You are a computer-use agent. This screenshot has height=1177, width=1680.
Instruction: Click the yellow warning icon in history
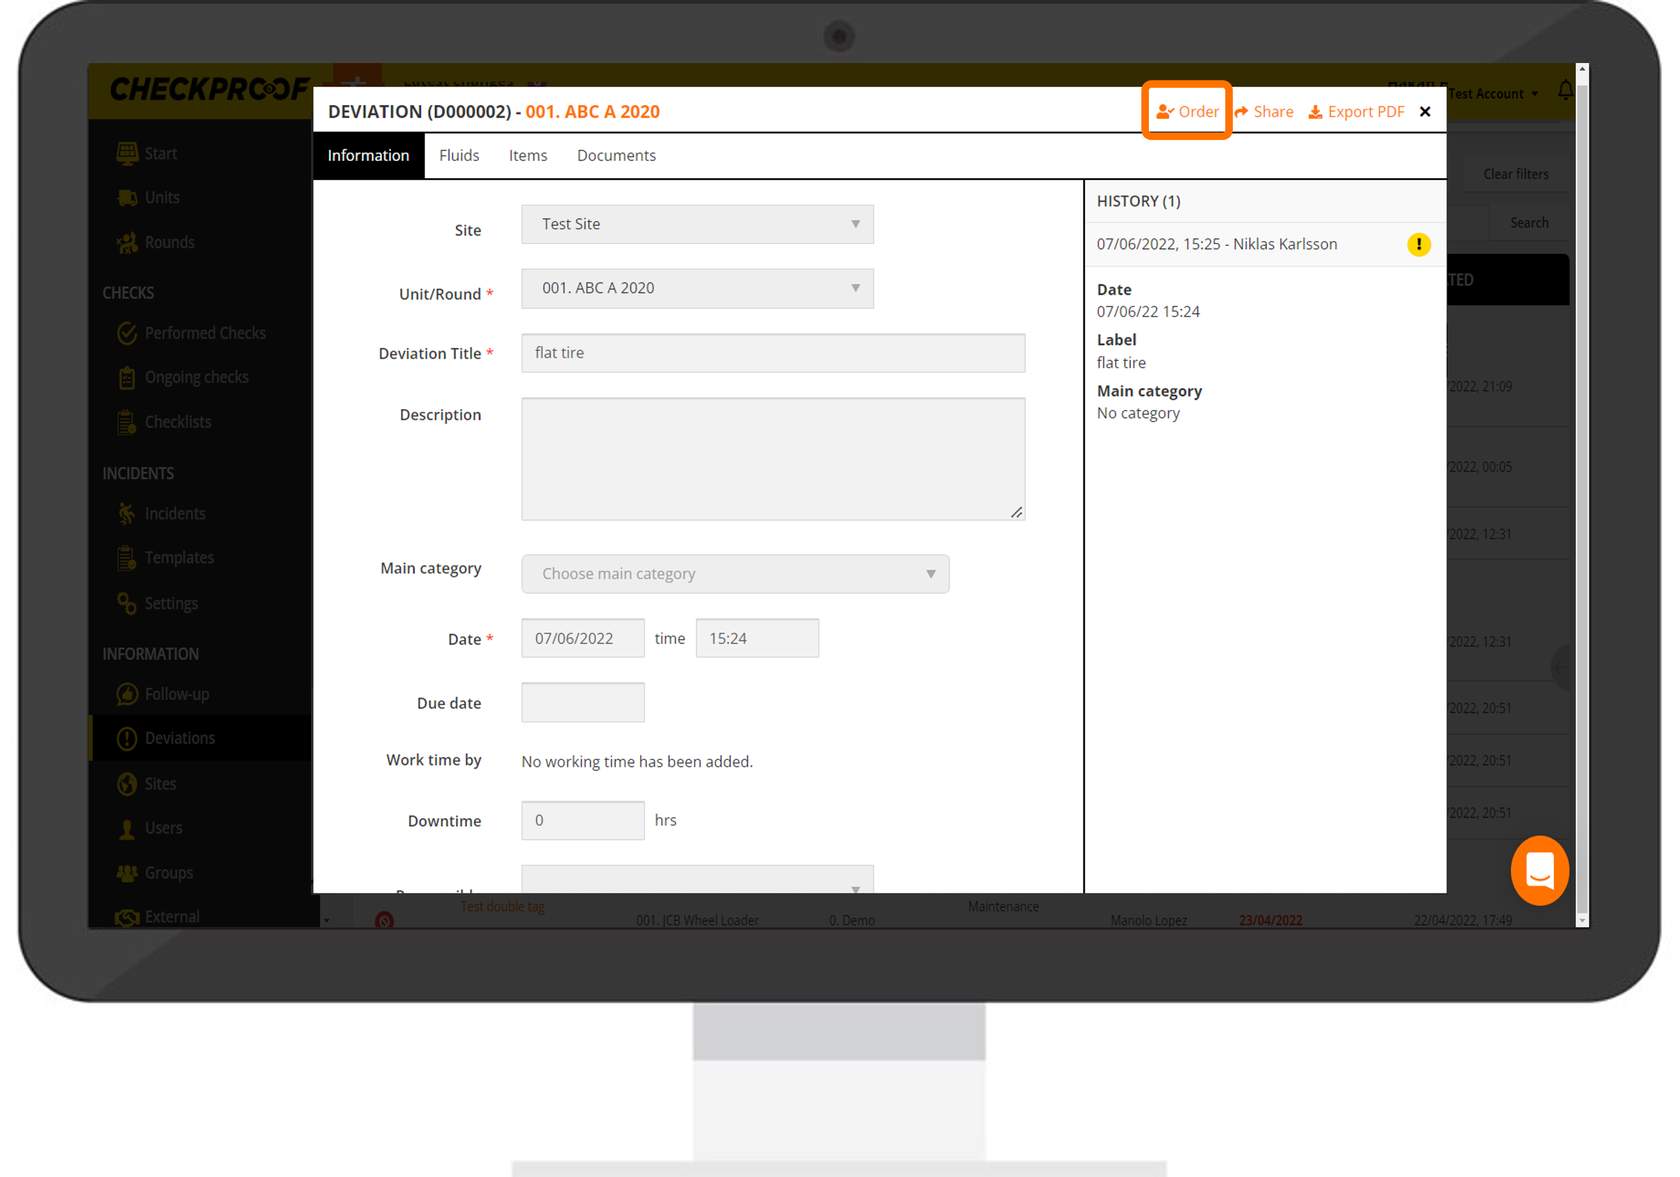[x=1418, y=244]
